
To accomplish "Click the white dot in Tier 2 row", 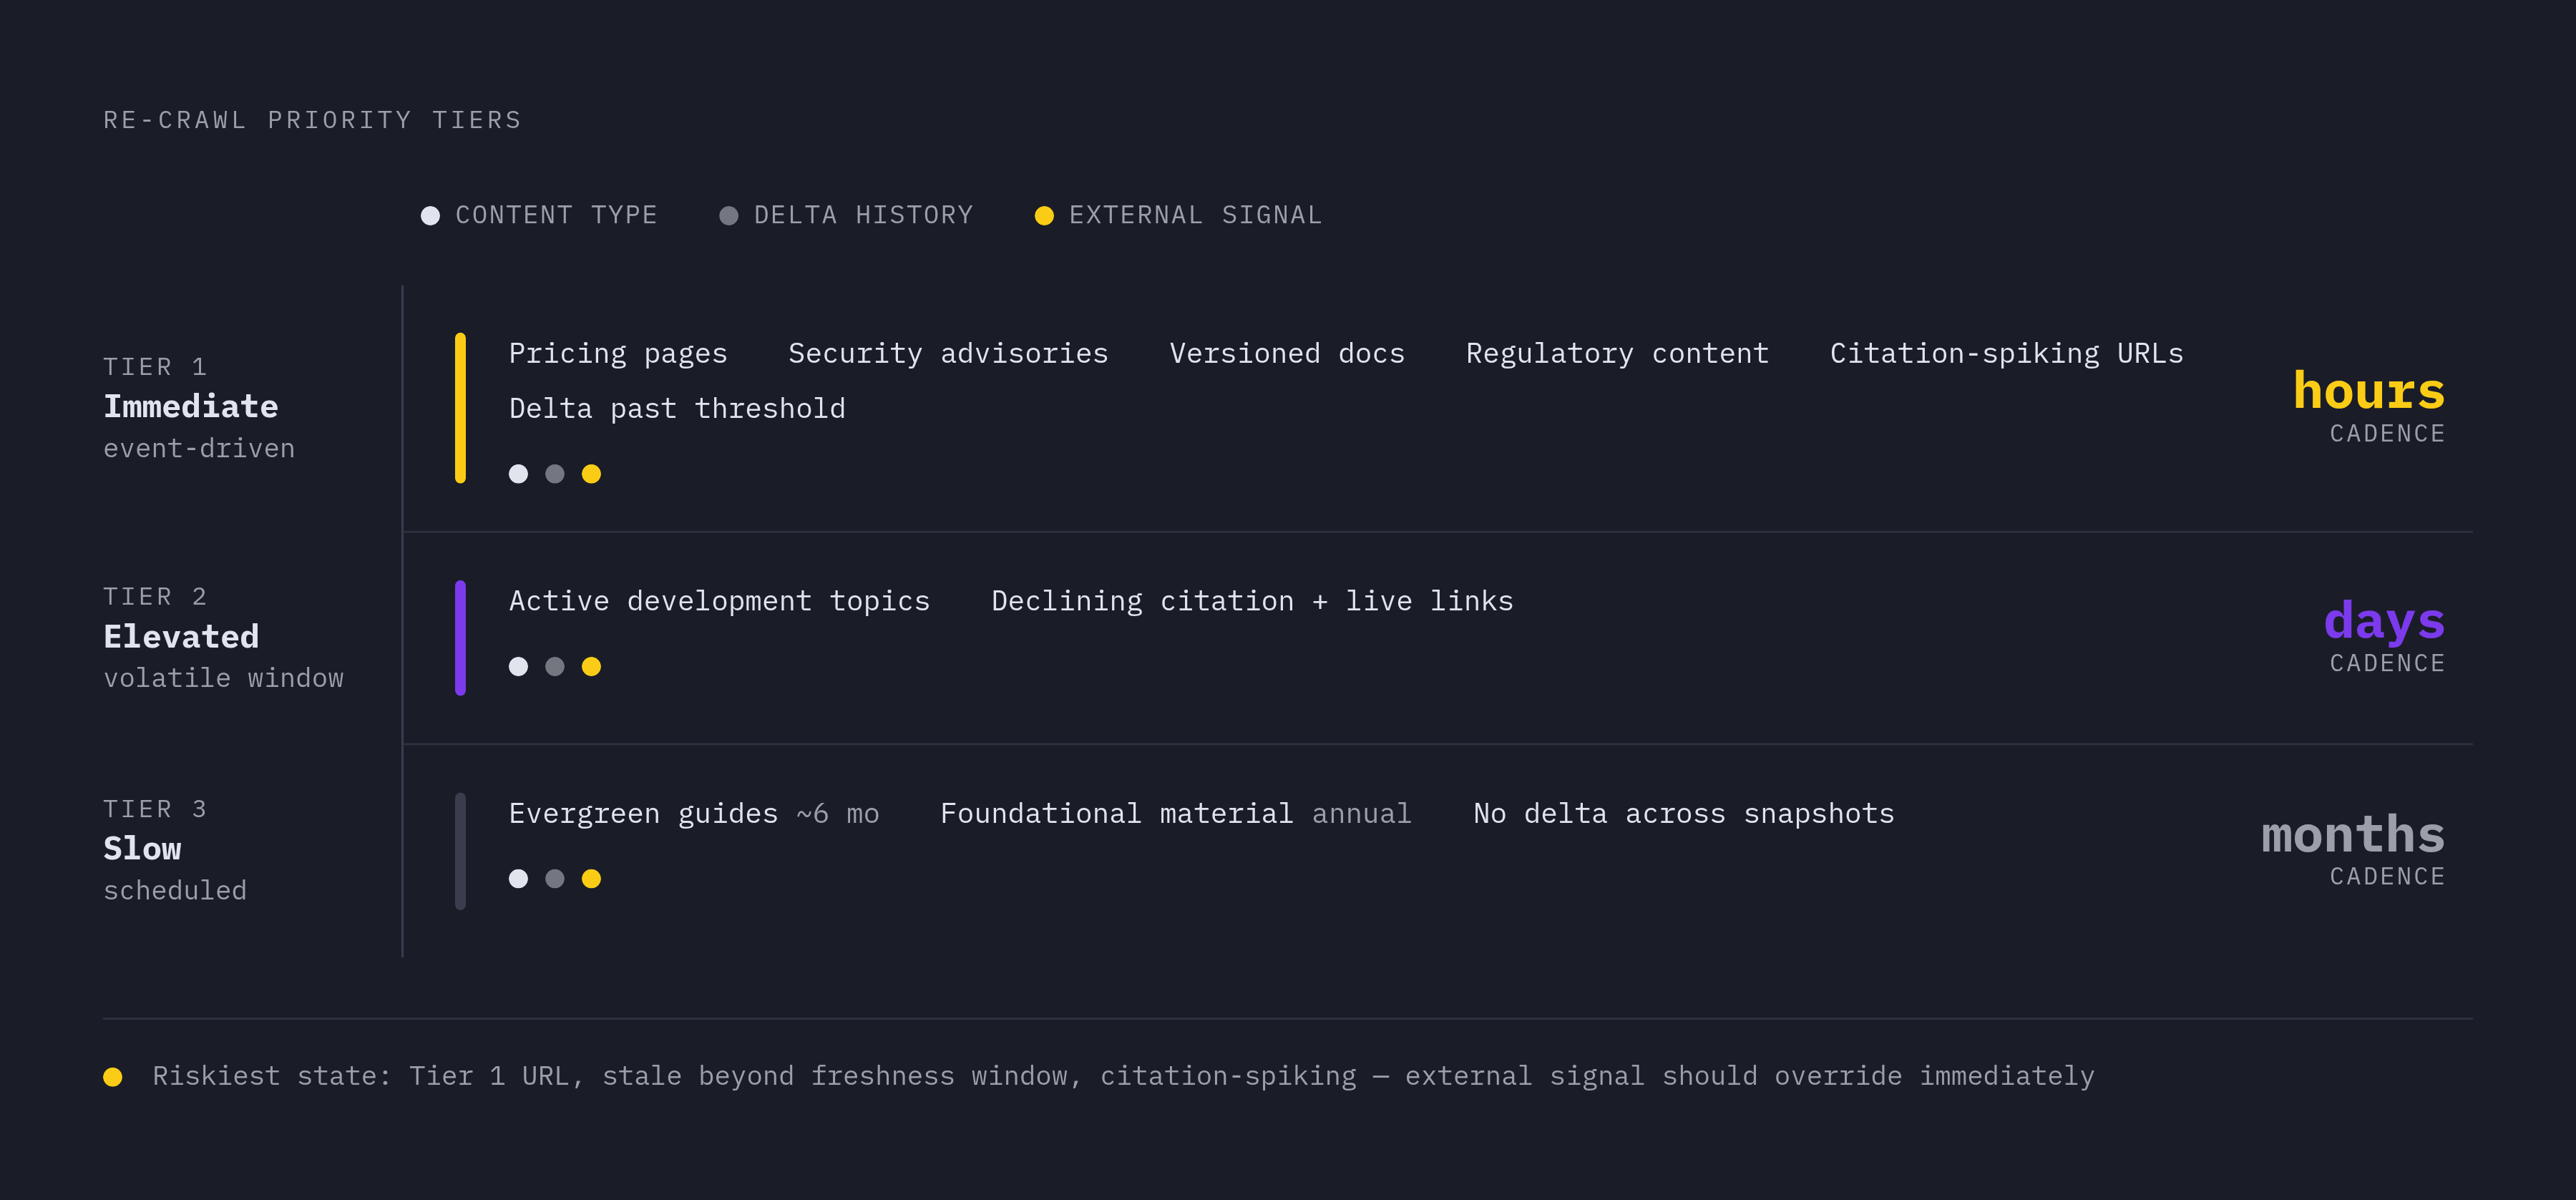I will (518, 666).
